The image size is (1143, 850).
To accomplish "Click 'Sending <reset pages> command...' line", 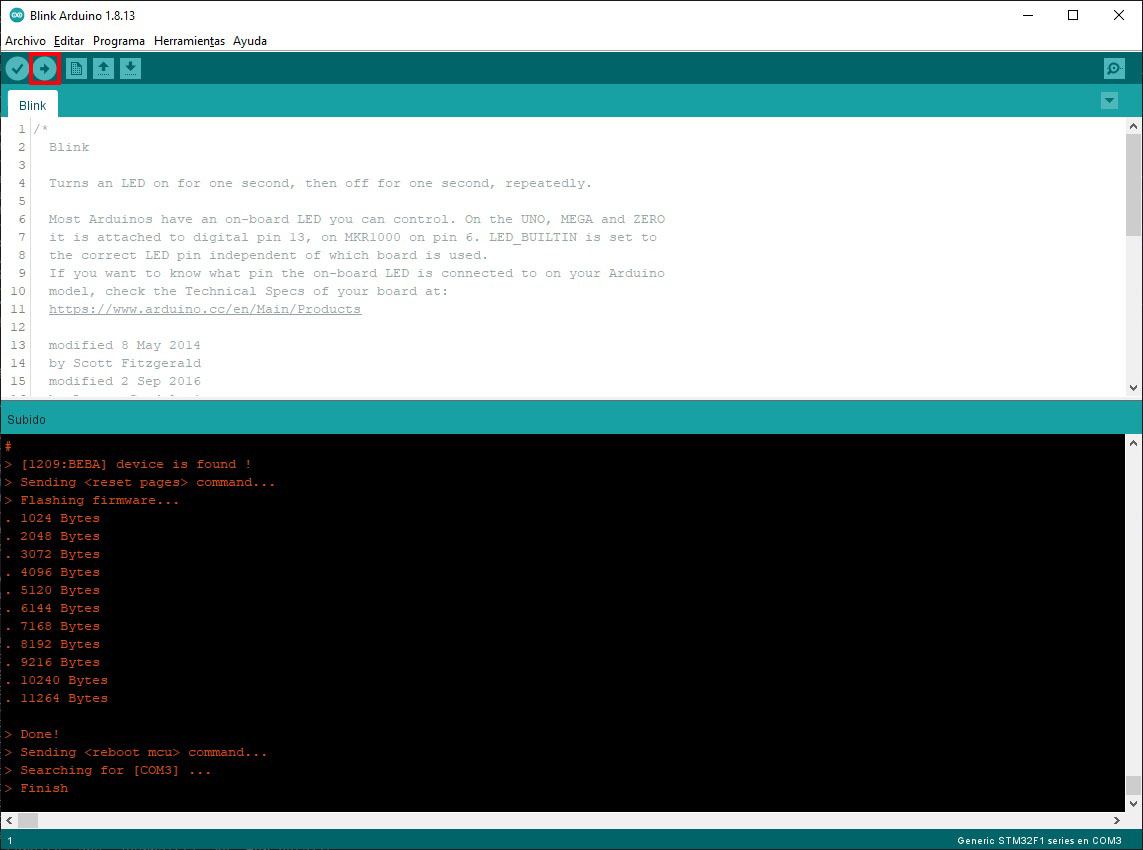I will coord(140,483).
